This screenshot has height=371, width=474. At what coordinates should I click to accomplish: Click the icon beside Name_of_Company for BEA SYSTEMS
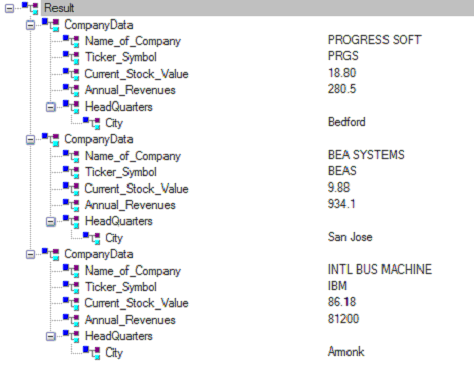coord(71,156)
